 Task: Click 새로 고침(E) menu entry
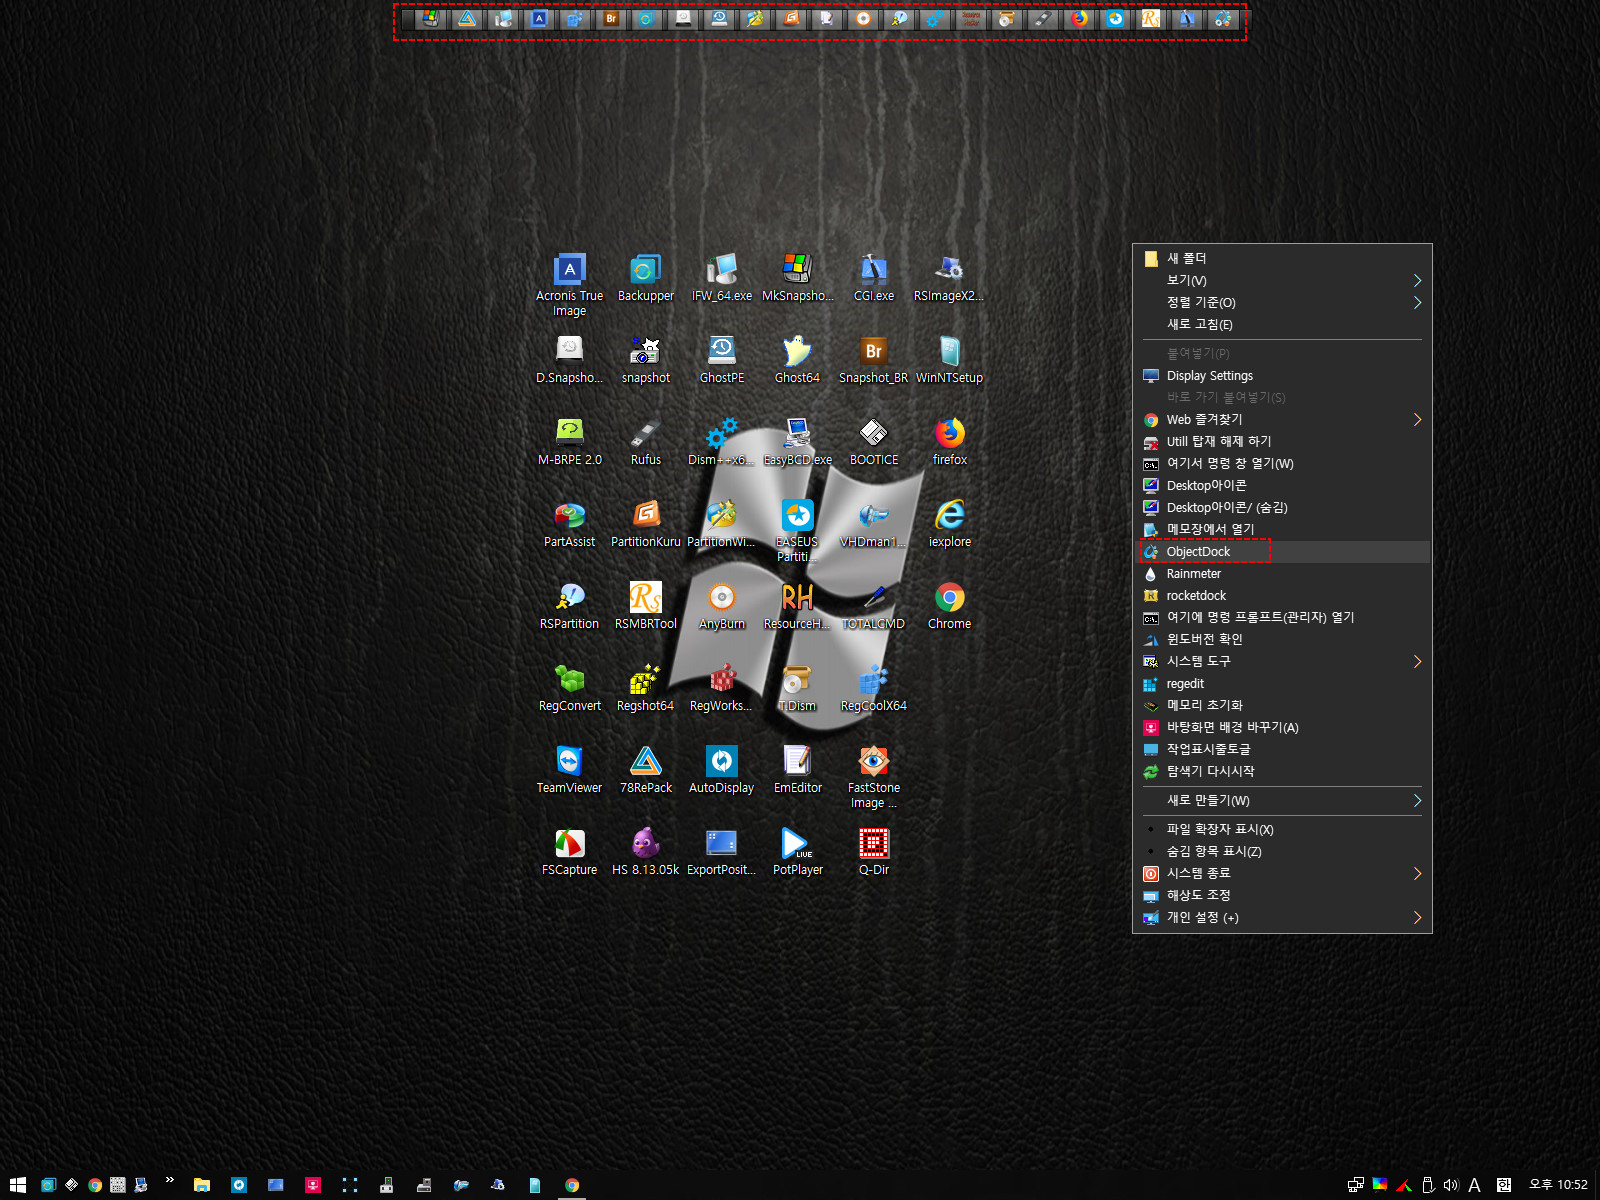[x=1282, y=323]
